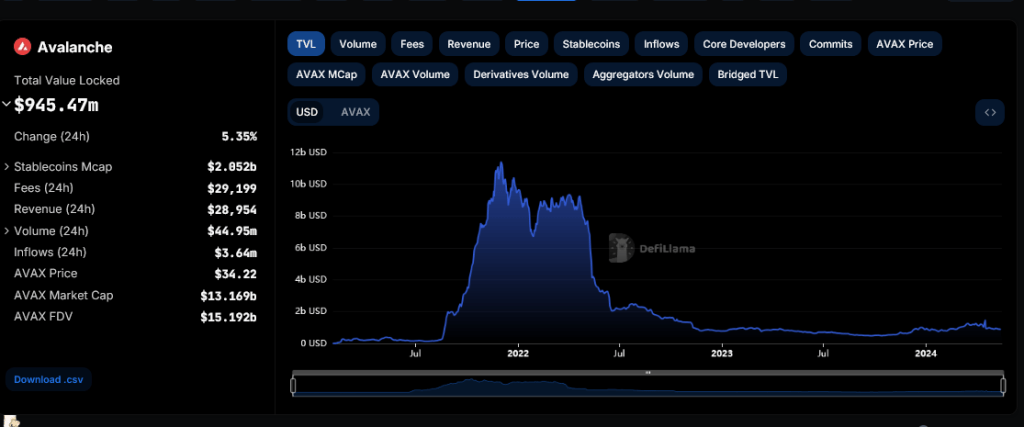Expand Stablecoins Mcap details

7,167
